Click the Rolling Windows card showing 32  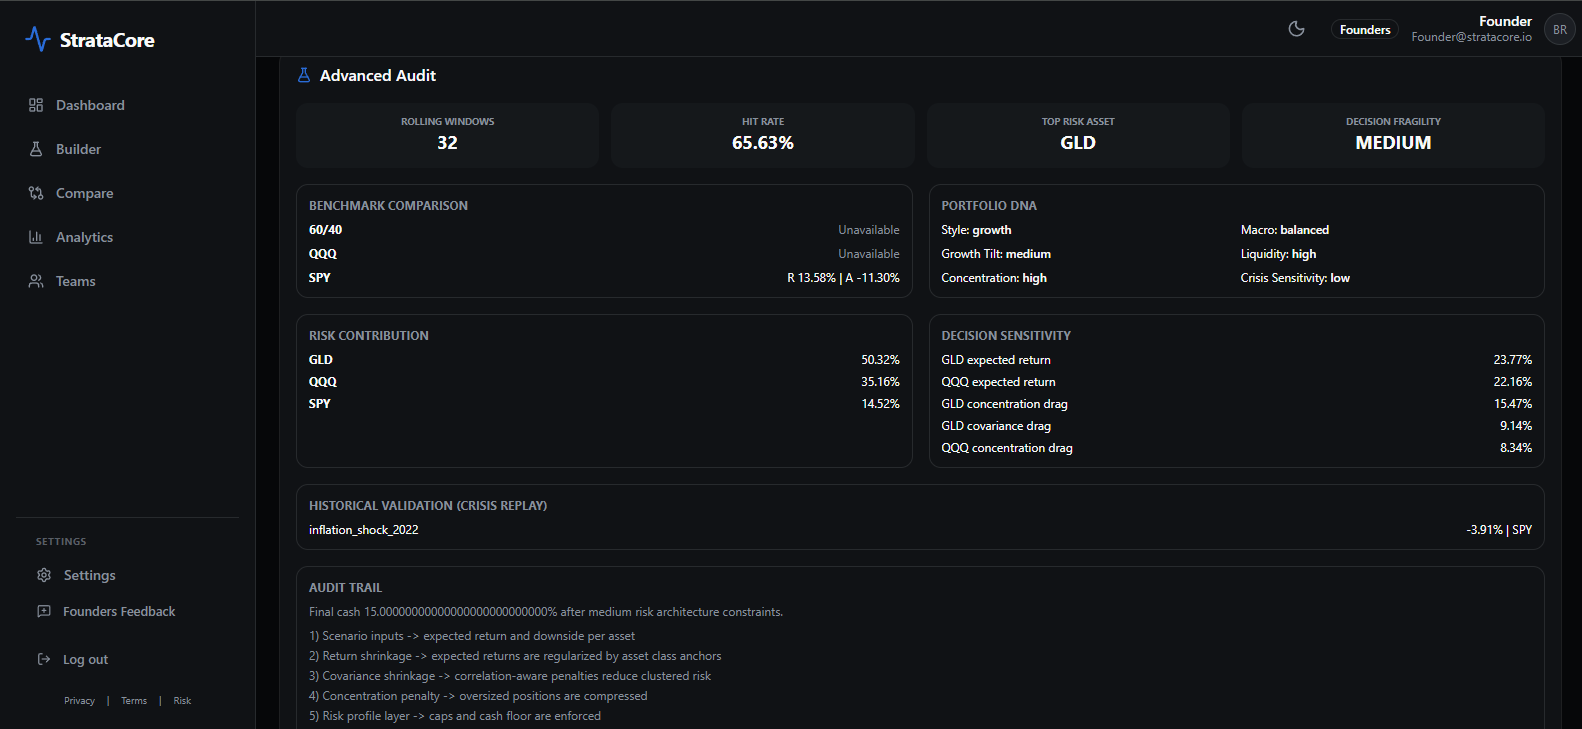pyautogui.click(x=447, y=134)
